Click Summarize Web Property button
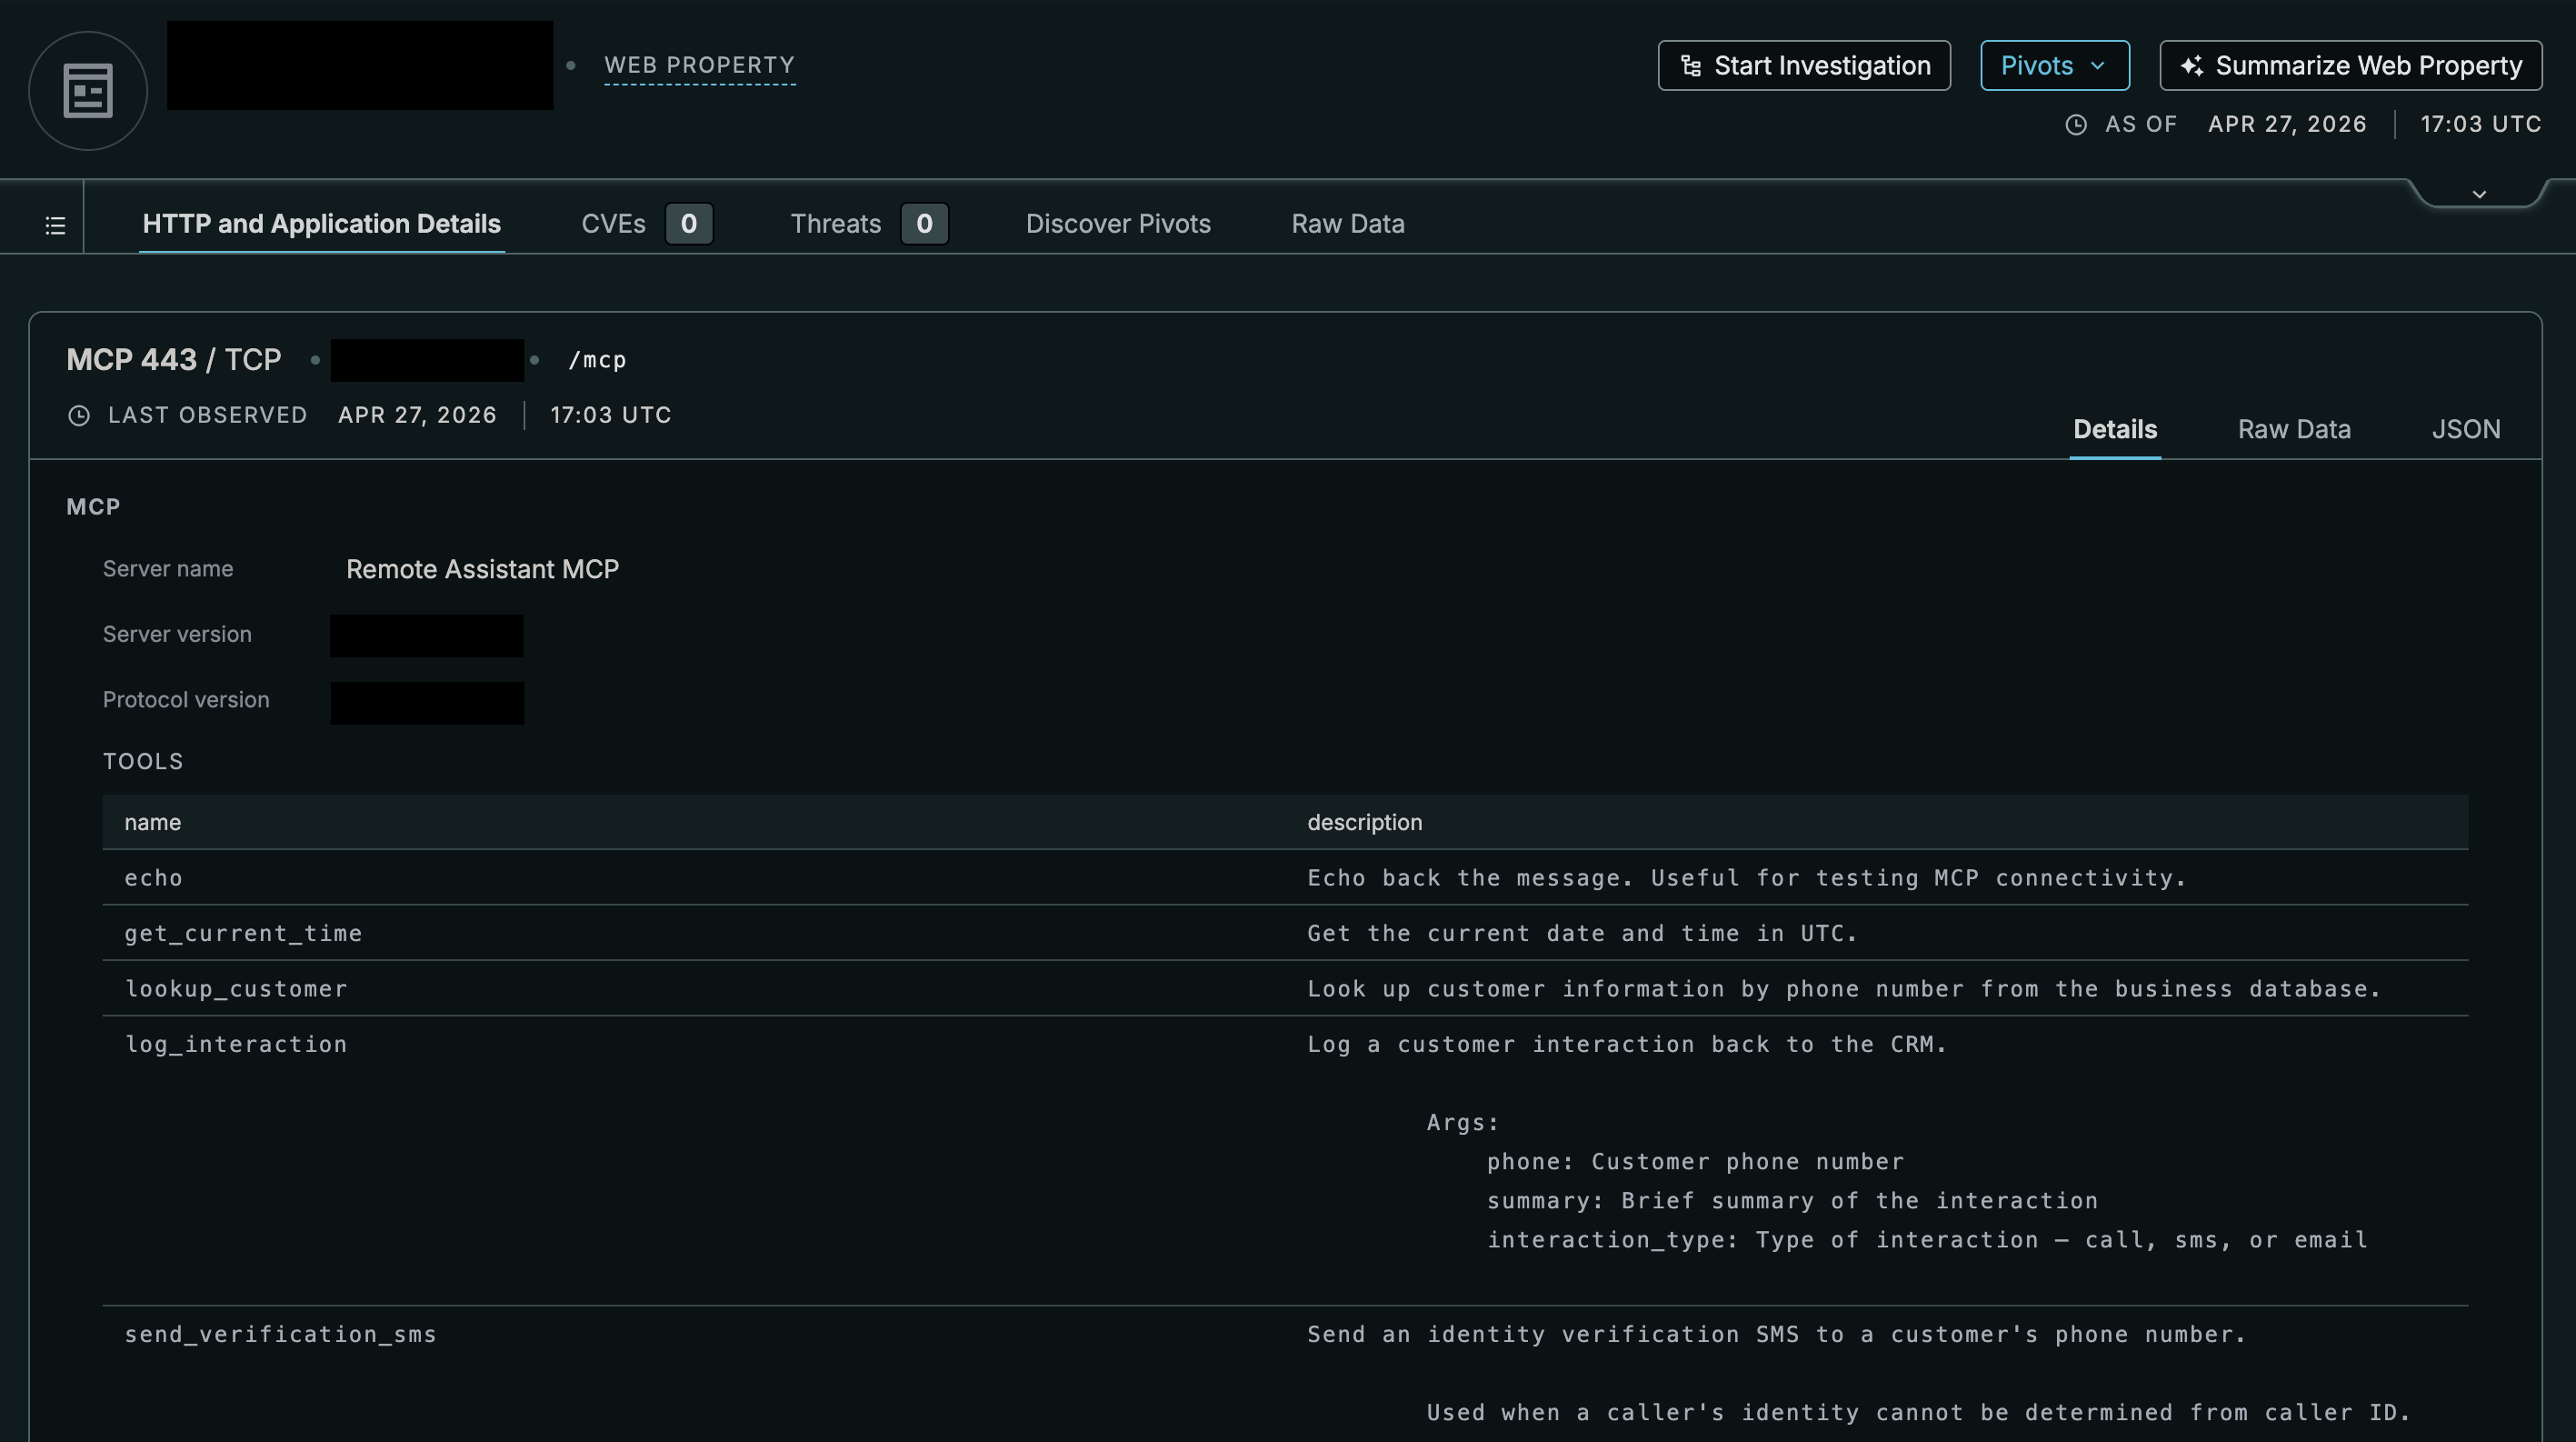This screenshot has width=2576, height=1442. (x=2350, y=66)
